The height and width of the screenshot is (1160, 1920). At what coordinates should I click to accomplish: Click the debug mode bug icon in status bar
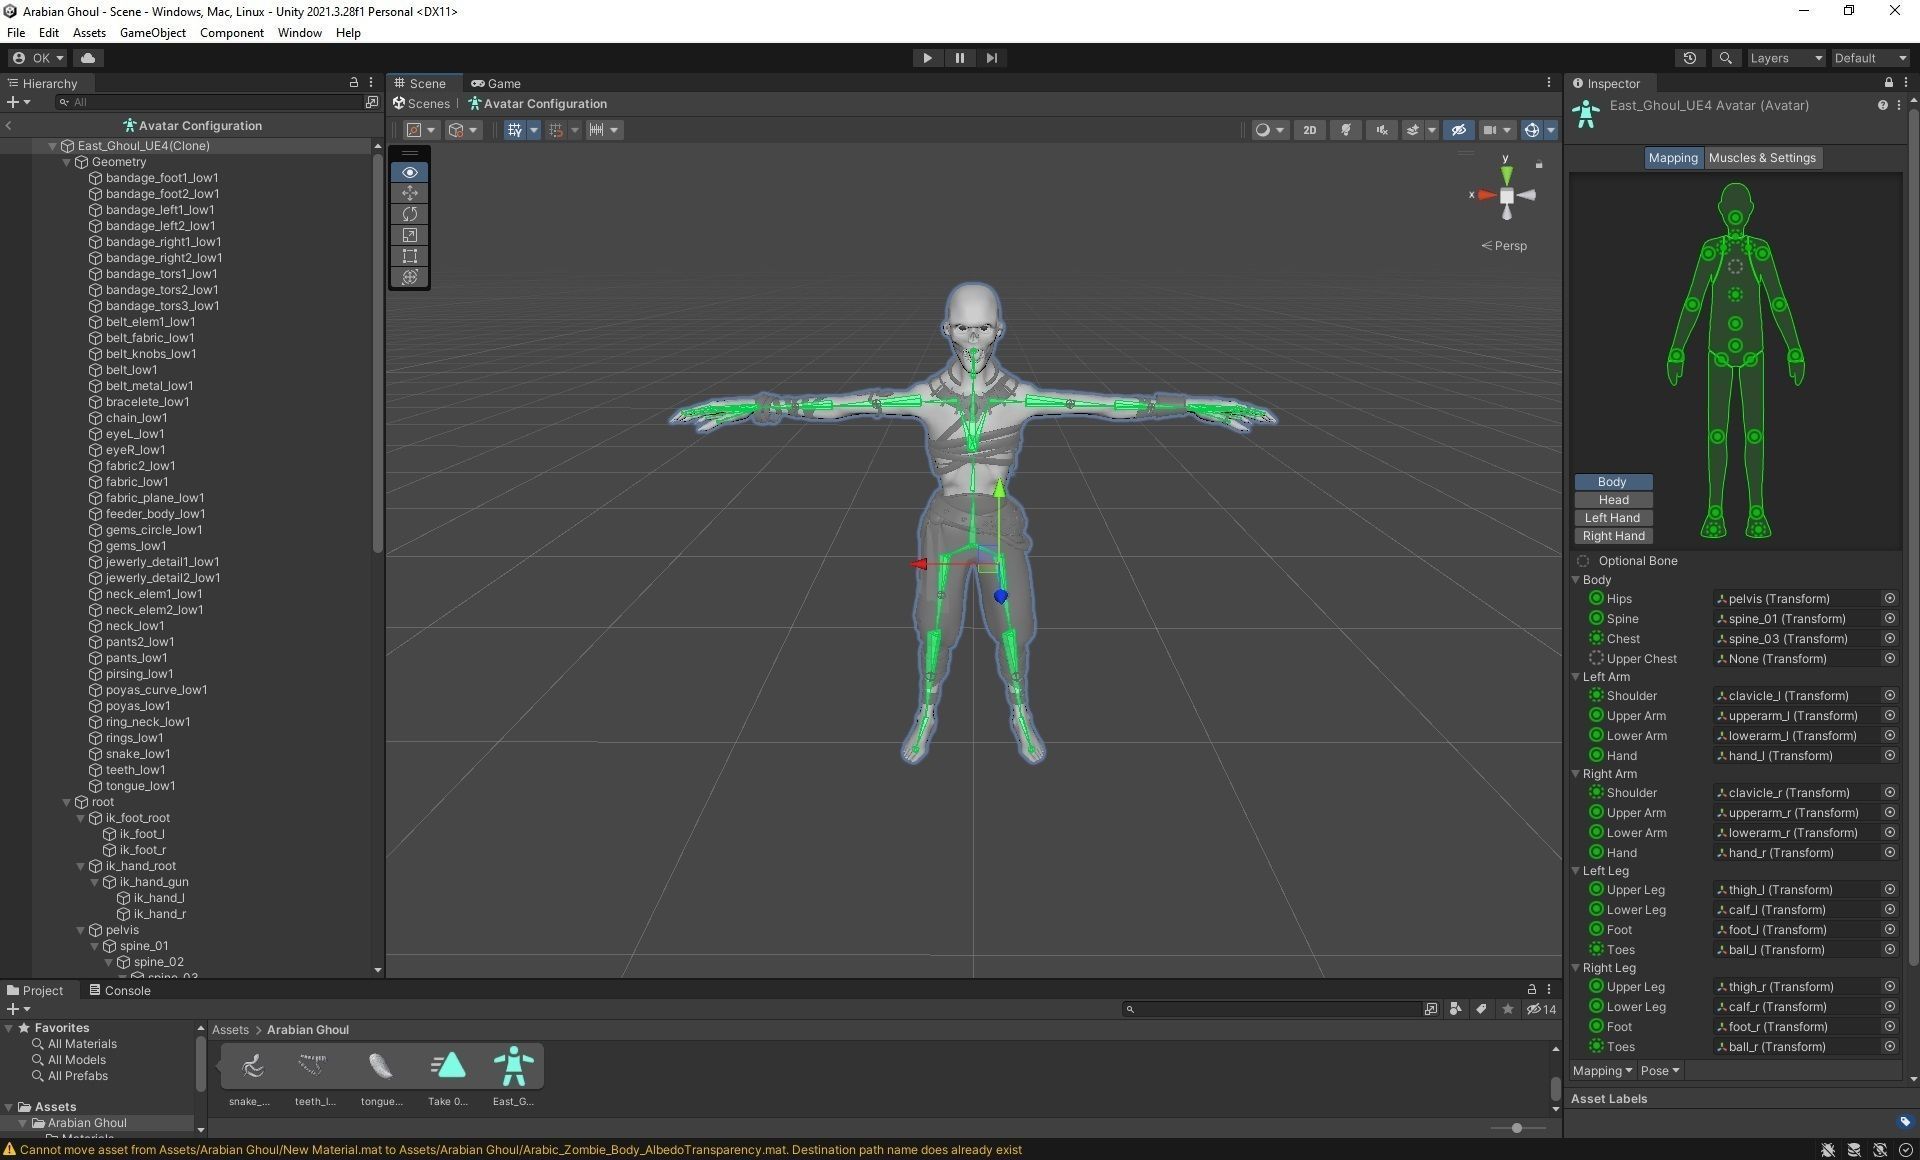click(1828, 1150)
